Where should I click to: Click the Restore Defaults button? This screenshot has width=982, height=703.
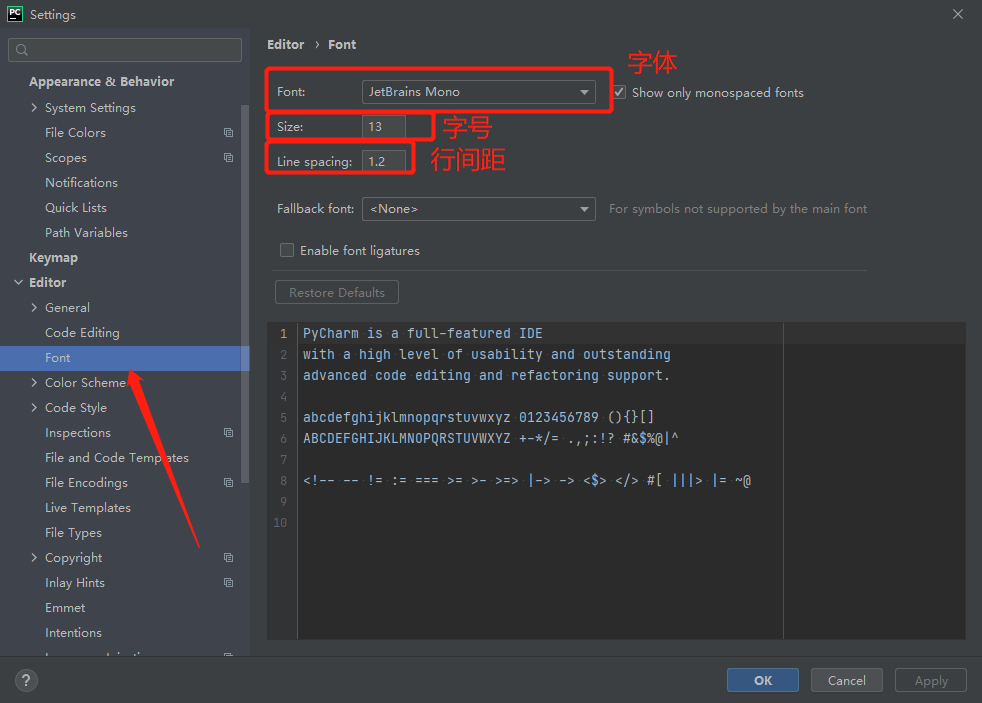337,292
